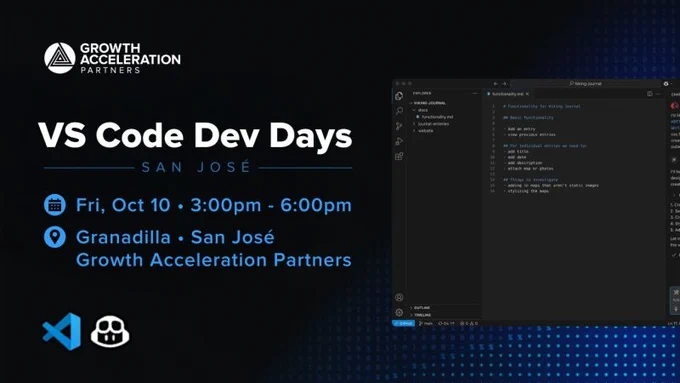Click the location pin icon
The image size is (680, 383).
[x=55, y=237]
